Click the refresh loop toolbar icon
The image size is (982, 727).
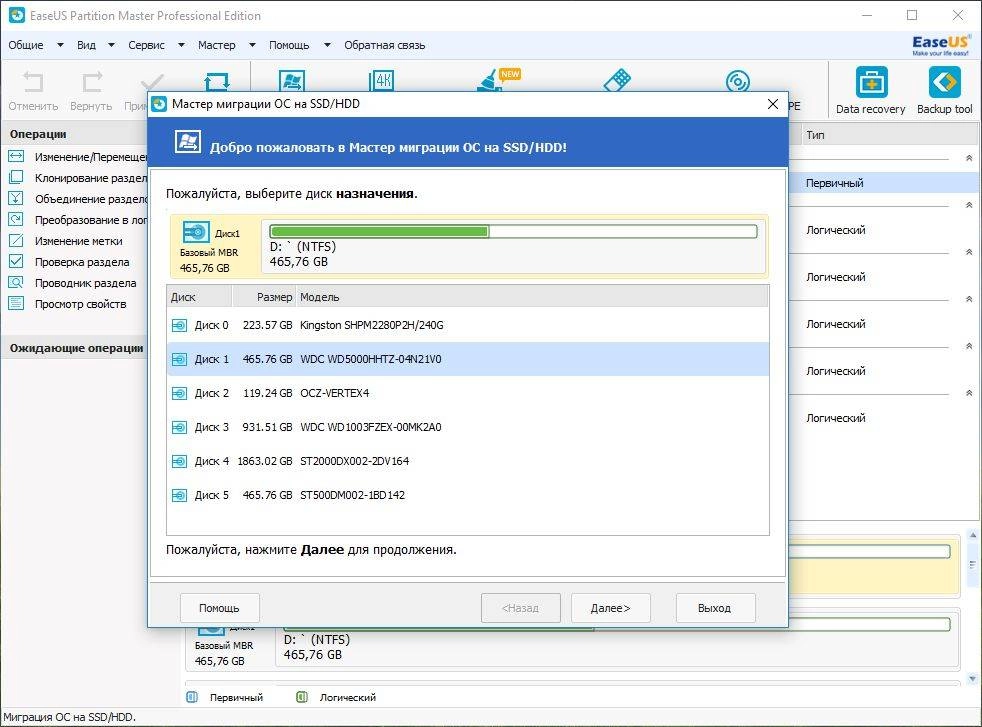coord(217,81)
